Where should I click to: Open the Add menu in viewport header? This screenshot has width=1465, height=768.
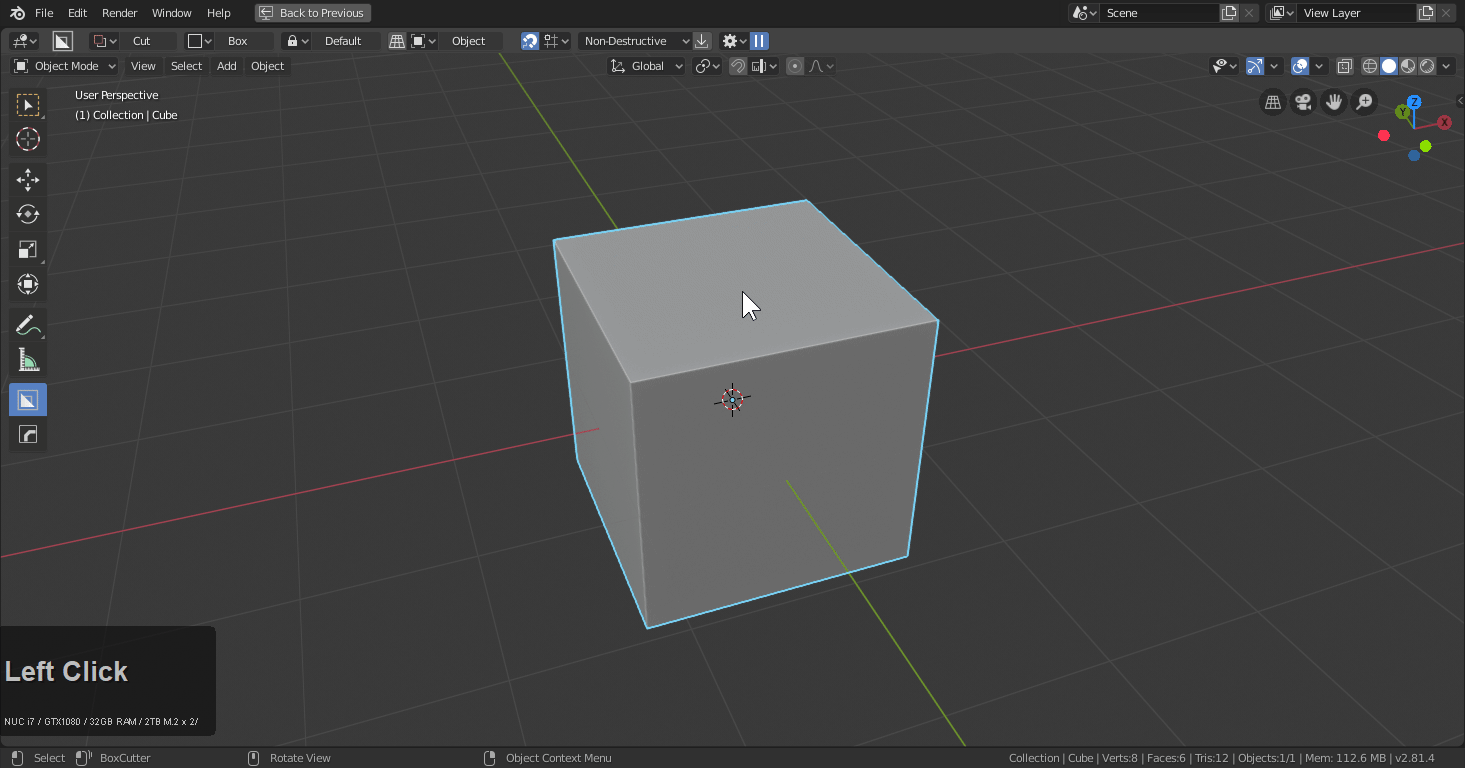coord(227,66)
